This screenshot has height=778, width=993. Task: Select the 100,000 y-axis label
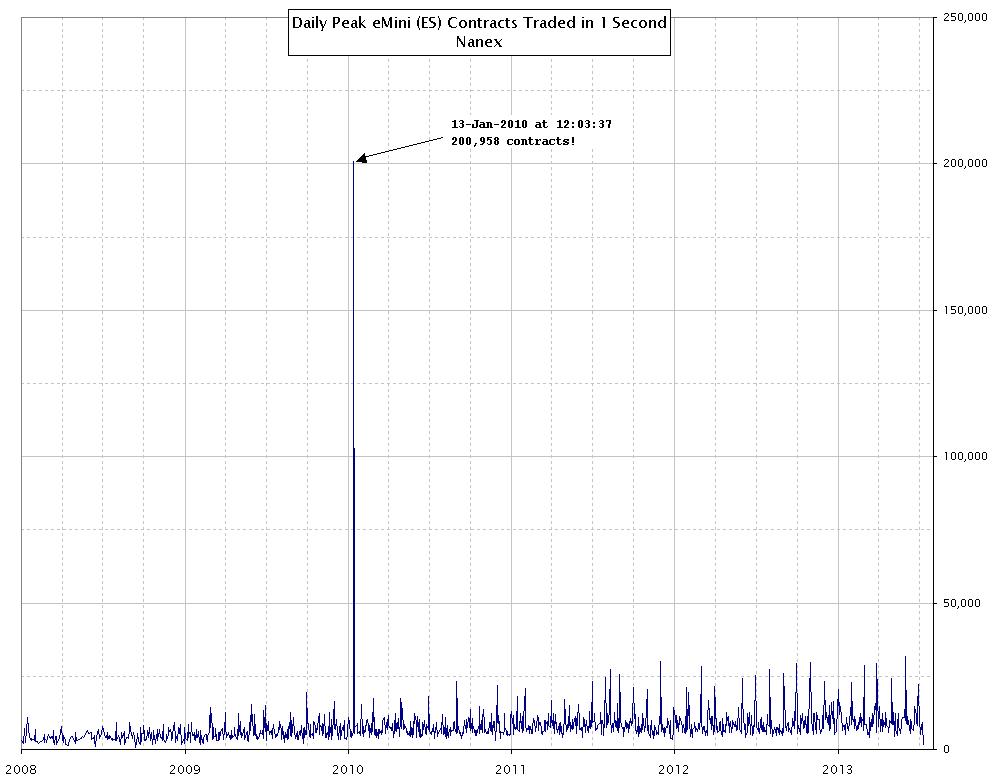point(960,456)
